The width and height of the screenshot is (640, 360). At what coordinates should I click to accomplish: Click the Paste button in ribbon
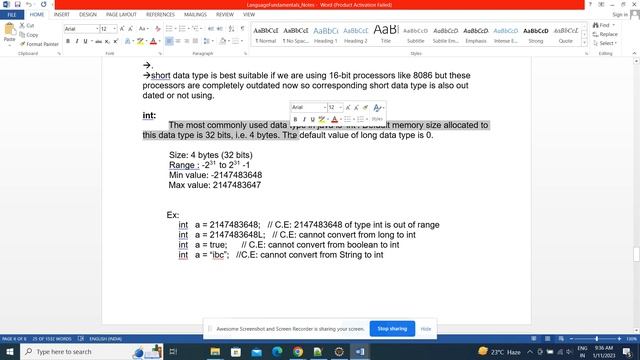tap(9, 33)
